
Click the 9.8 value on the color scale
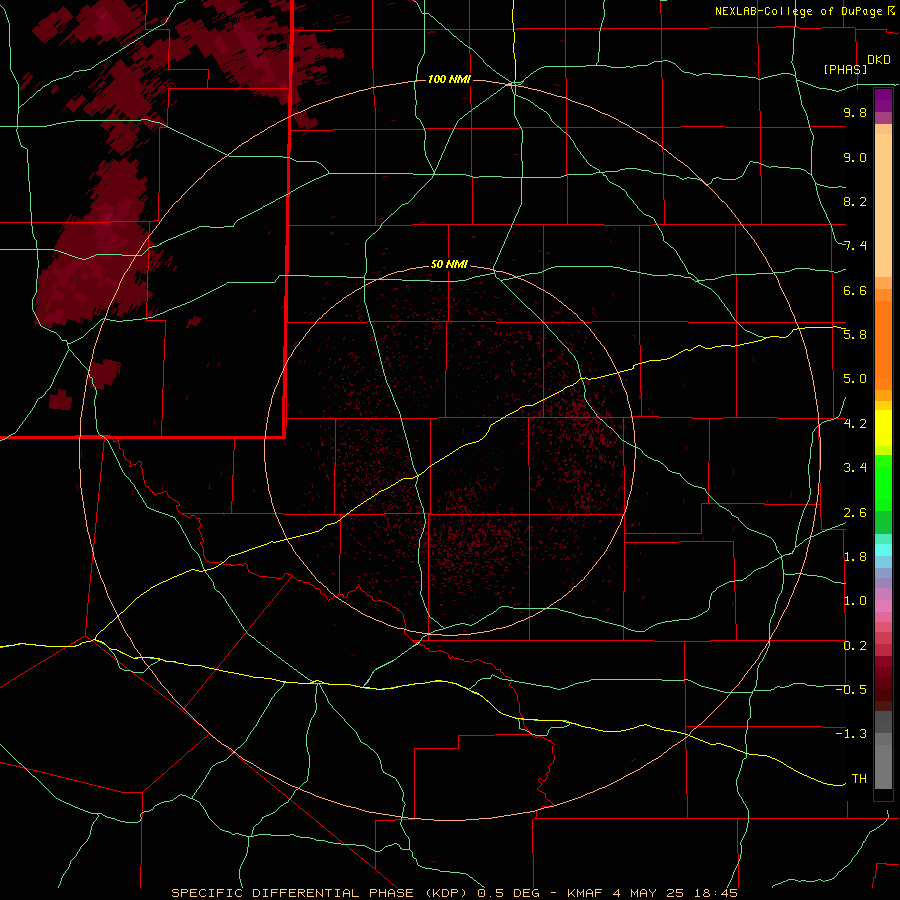(x=855, y=112)
